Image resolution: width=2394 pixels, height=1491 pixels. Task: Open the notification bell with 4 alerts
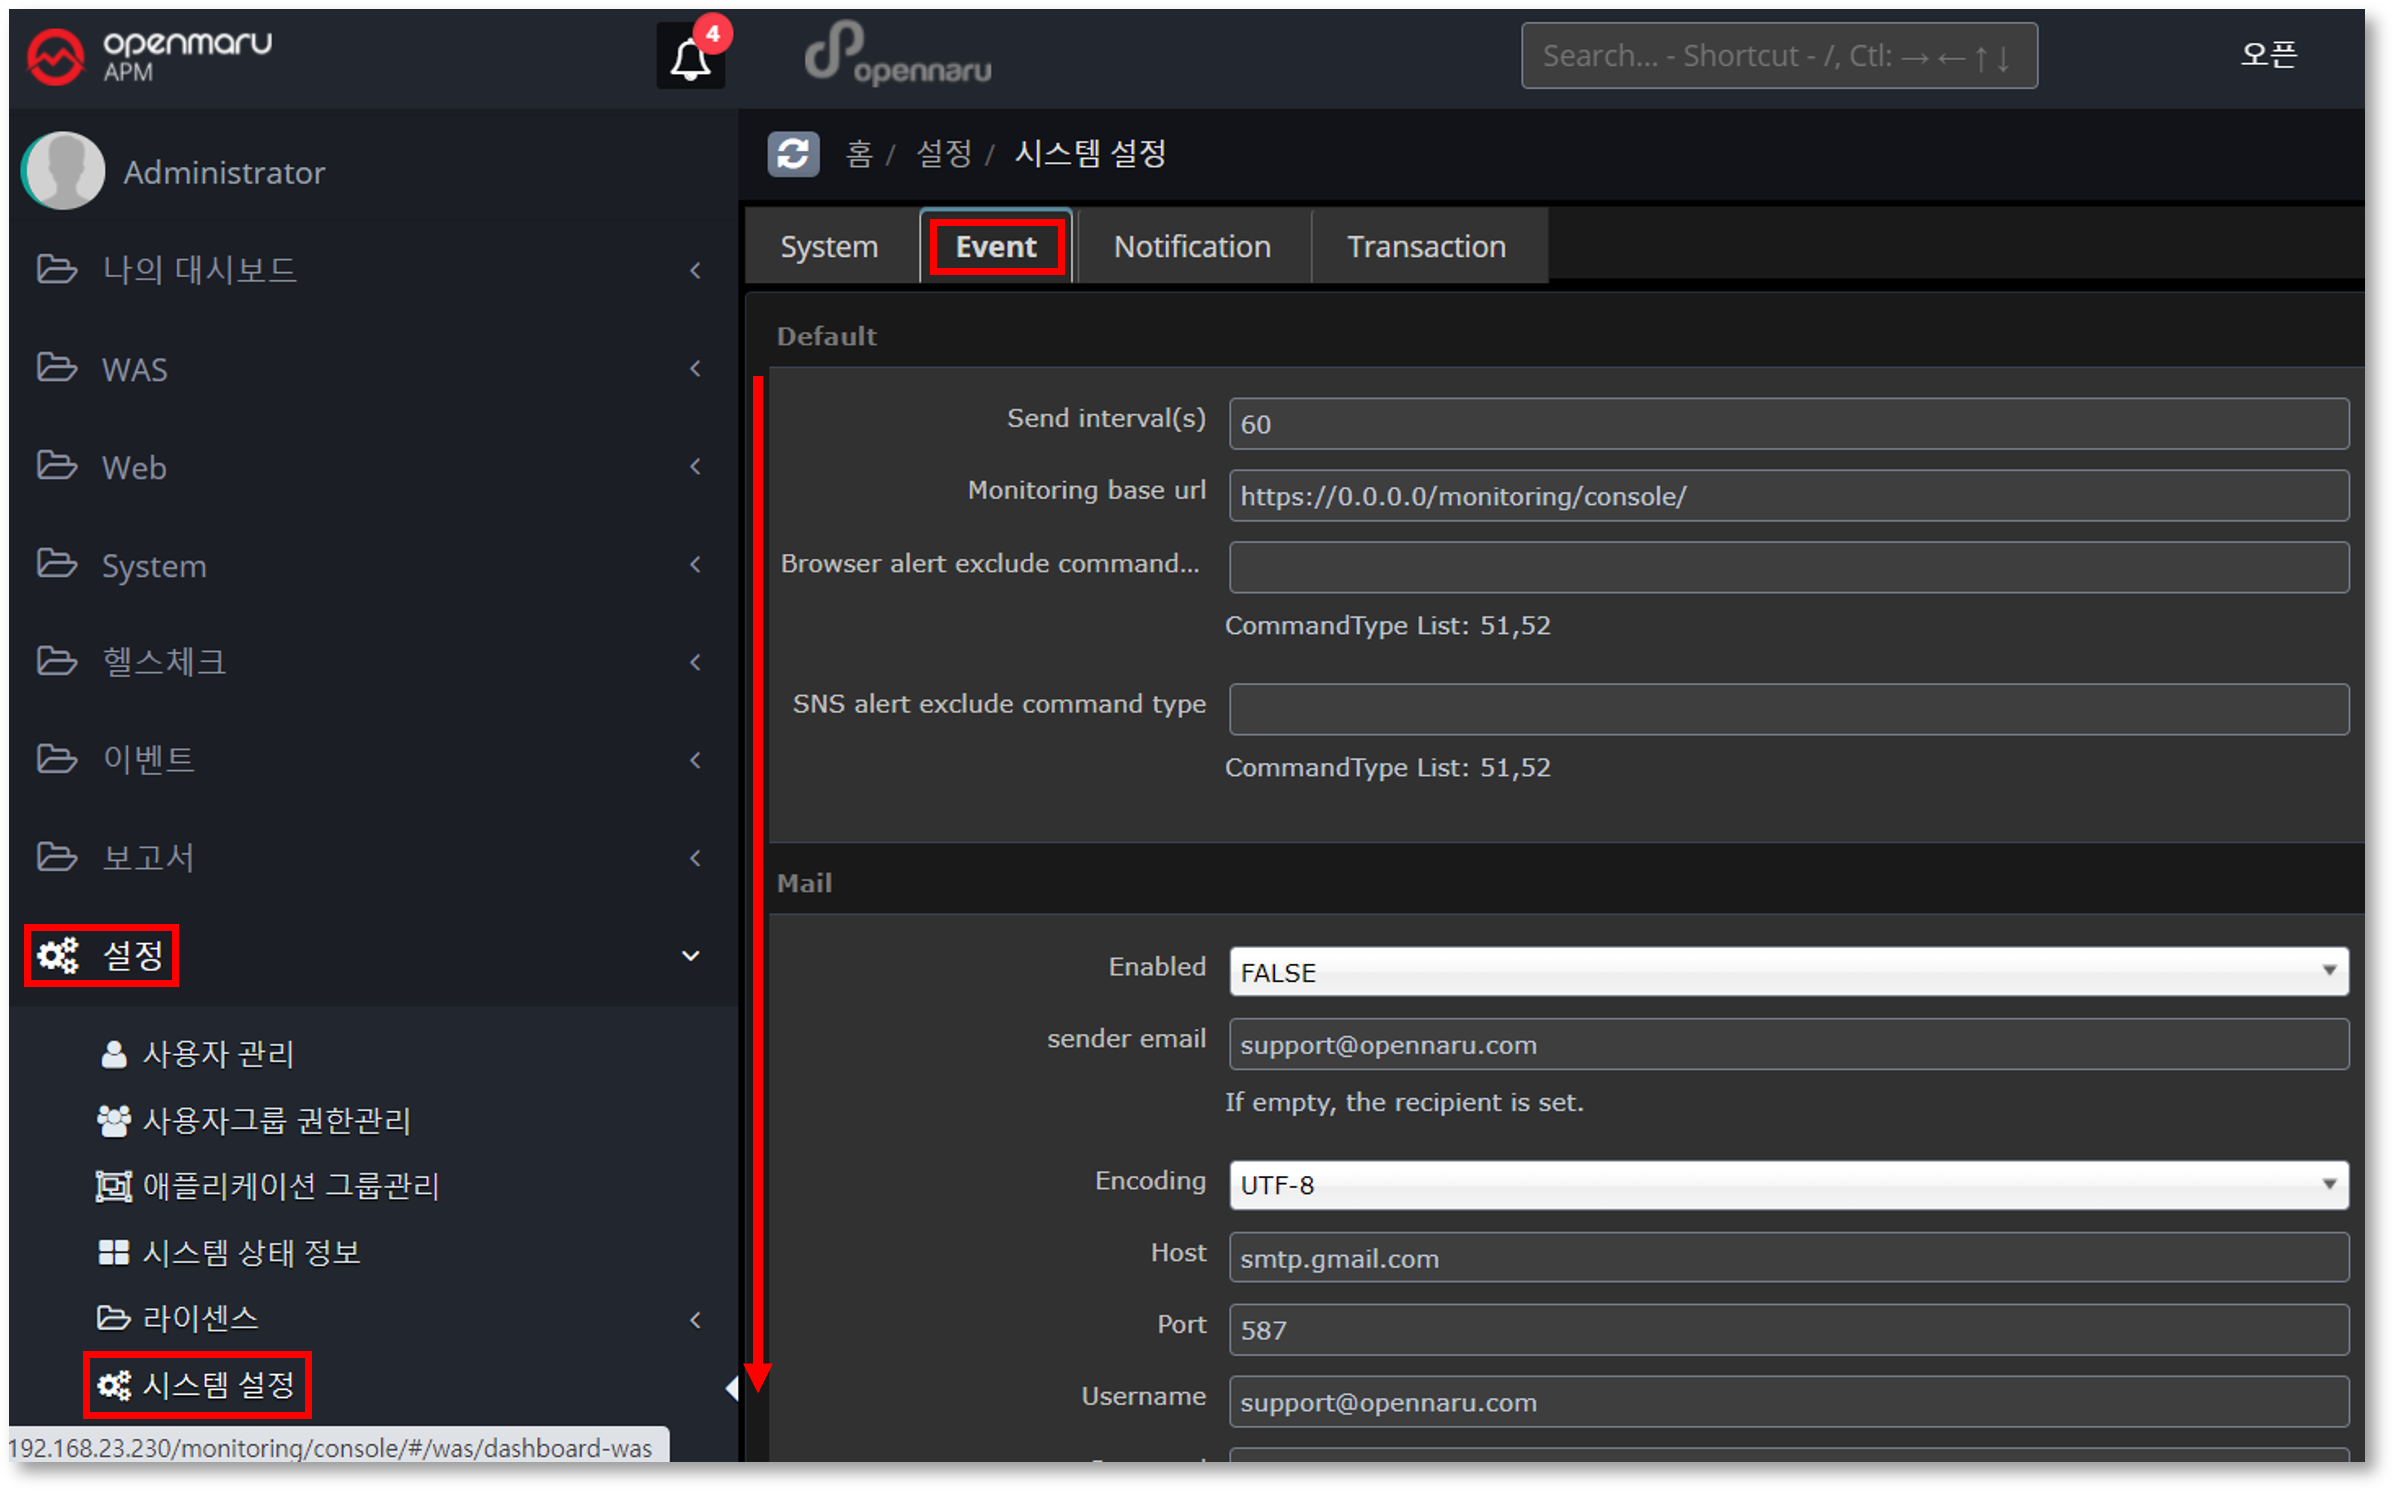pyautogui.click(x=690, y=58)
